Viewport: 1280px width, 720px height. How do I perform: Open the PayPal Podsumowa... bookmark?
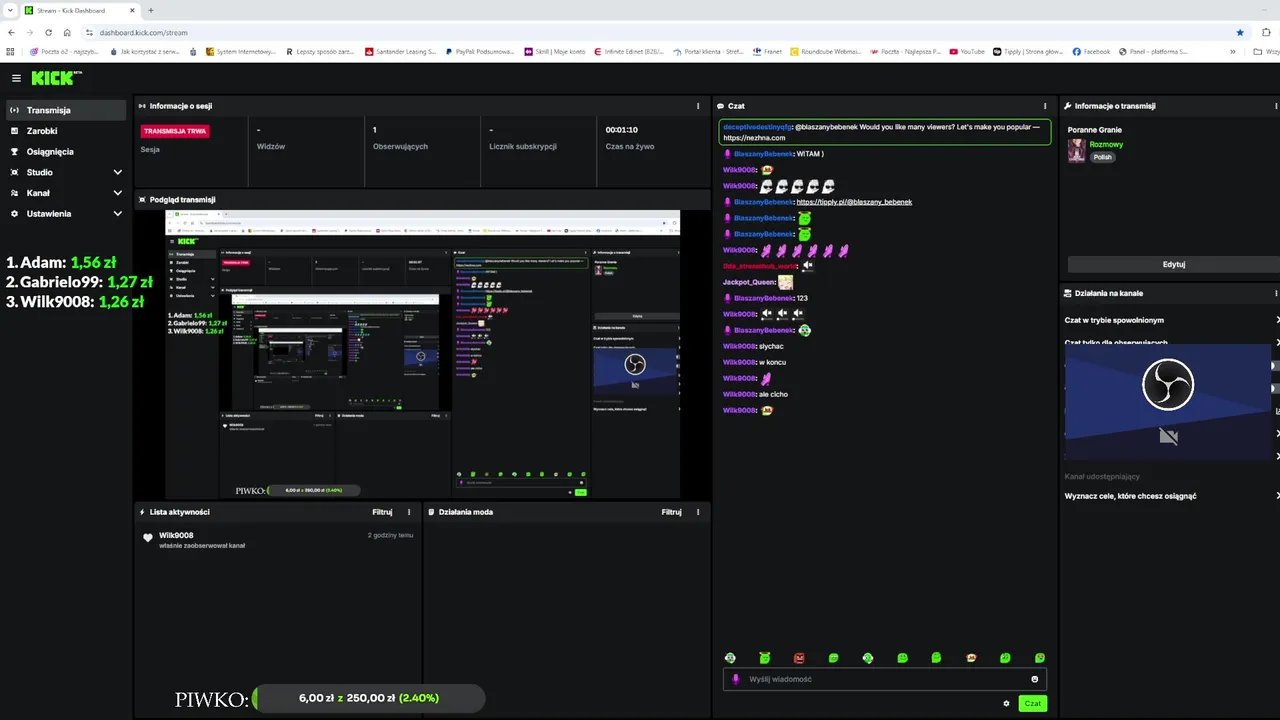(480, 51)
